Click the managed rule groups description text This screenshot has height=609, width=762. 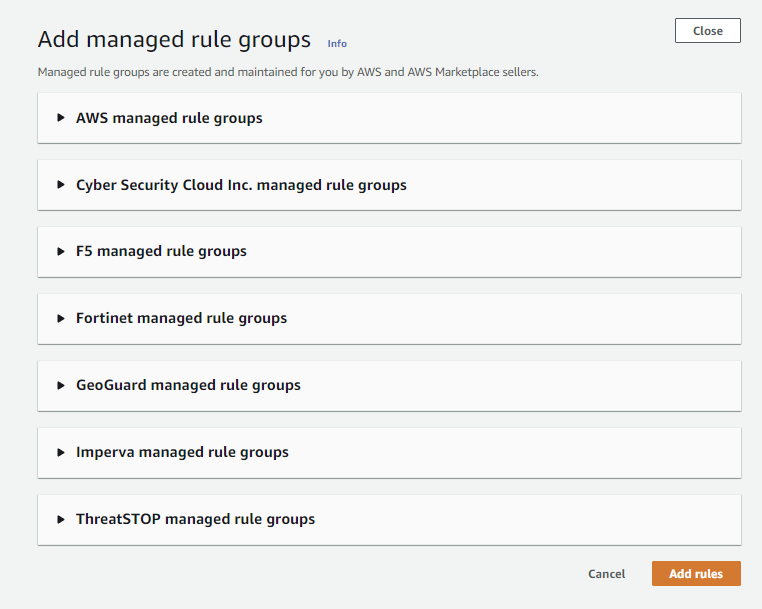click(288, 72)
